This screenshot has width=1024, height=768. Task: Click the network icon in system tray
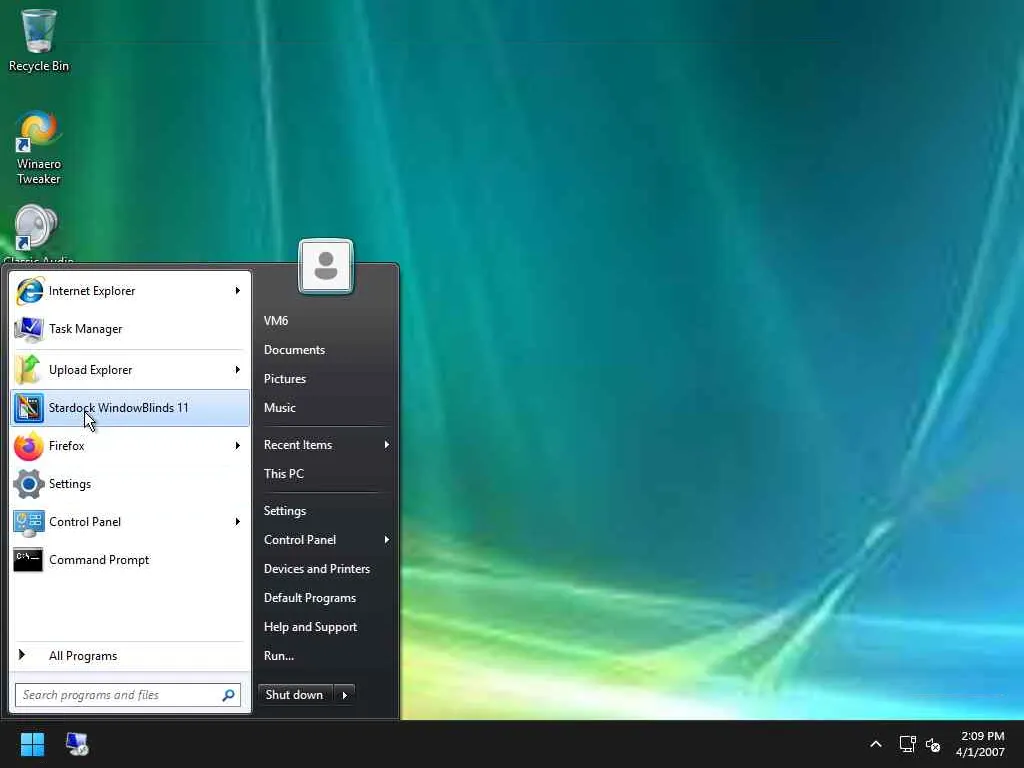907,744
